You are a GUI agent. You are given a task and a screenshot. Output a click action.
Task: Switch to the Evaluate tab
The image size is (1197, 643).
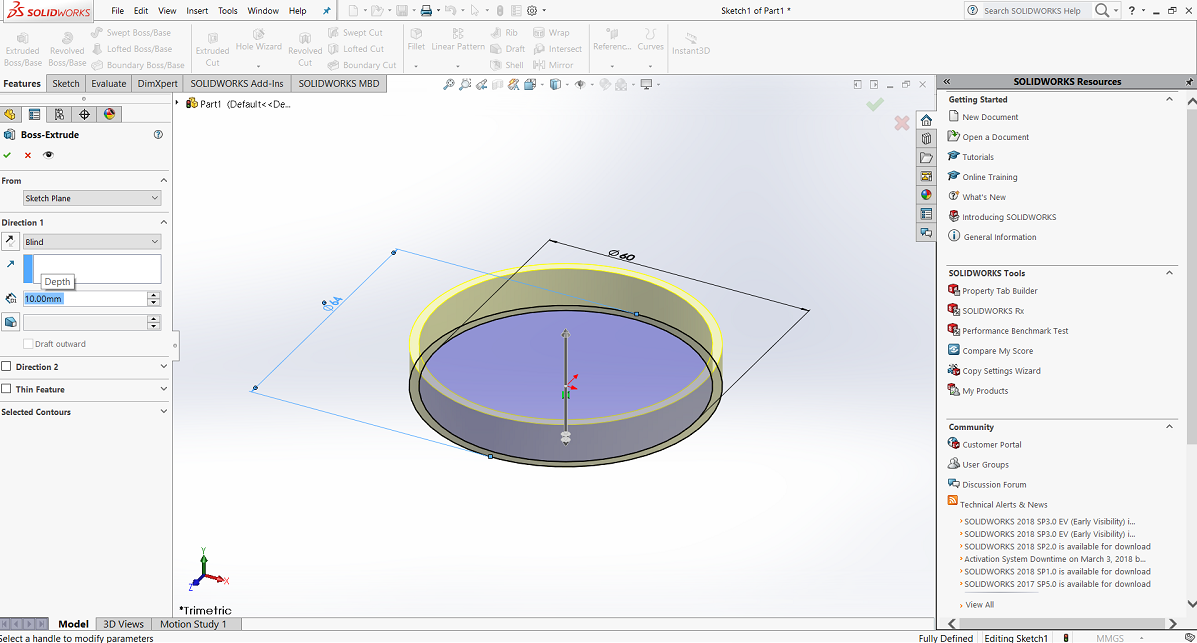point(108,83)
